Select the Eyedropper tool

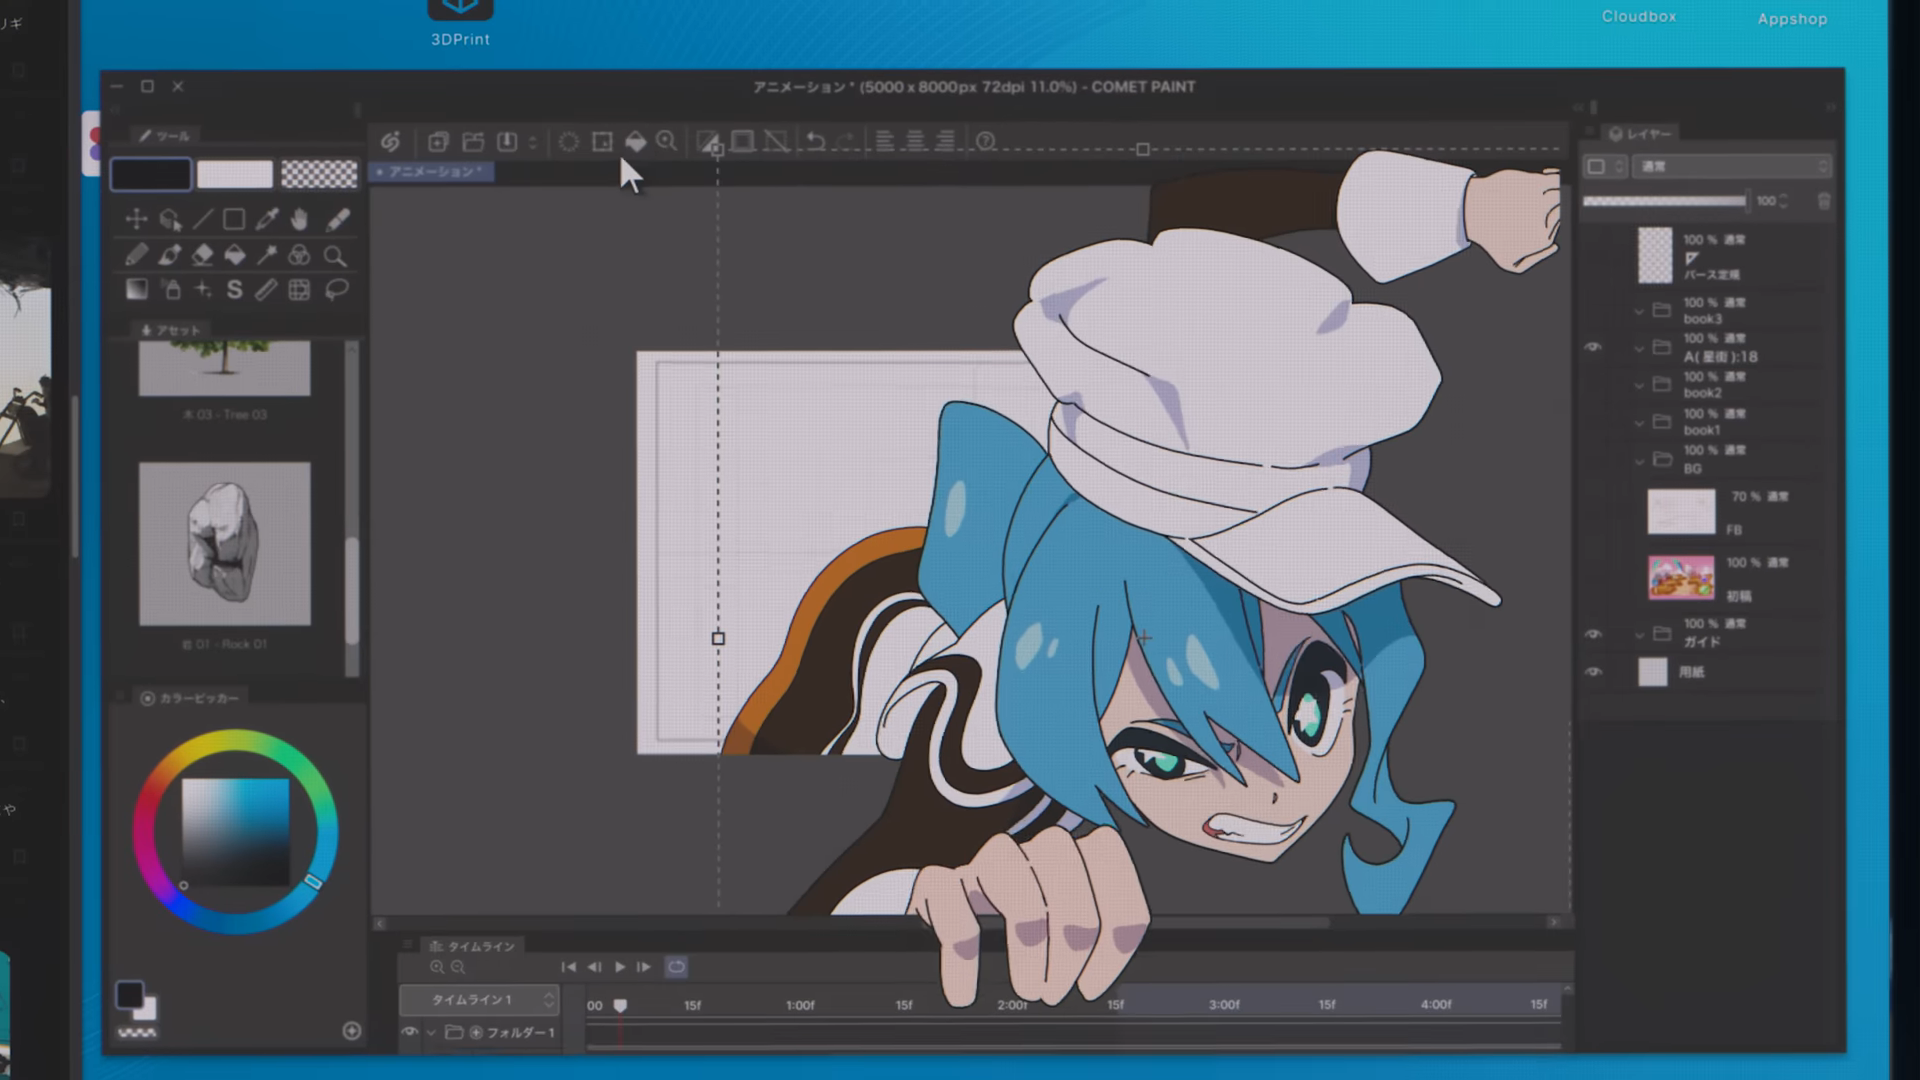point(267,219)
